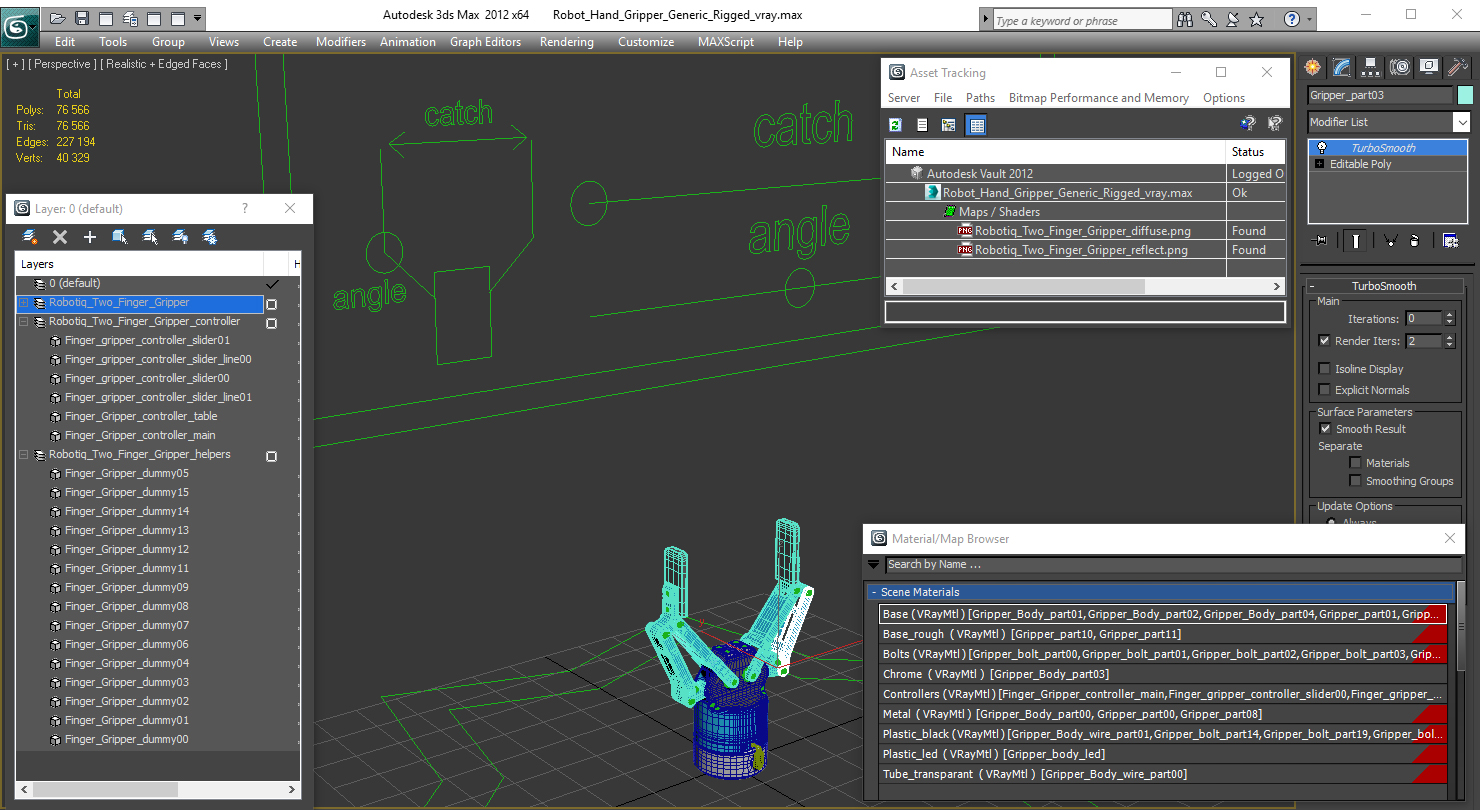
Task: Collapse Robotiq_Two_Finger_Gripper_controller layer
Action: click(x=24, y=322)
